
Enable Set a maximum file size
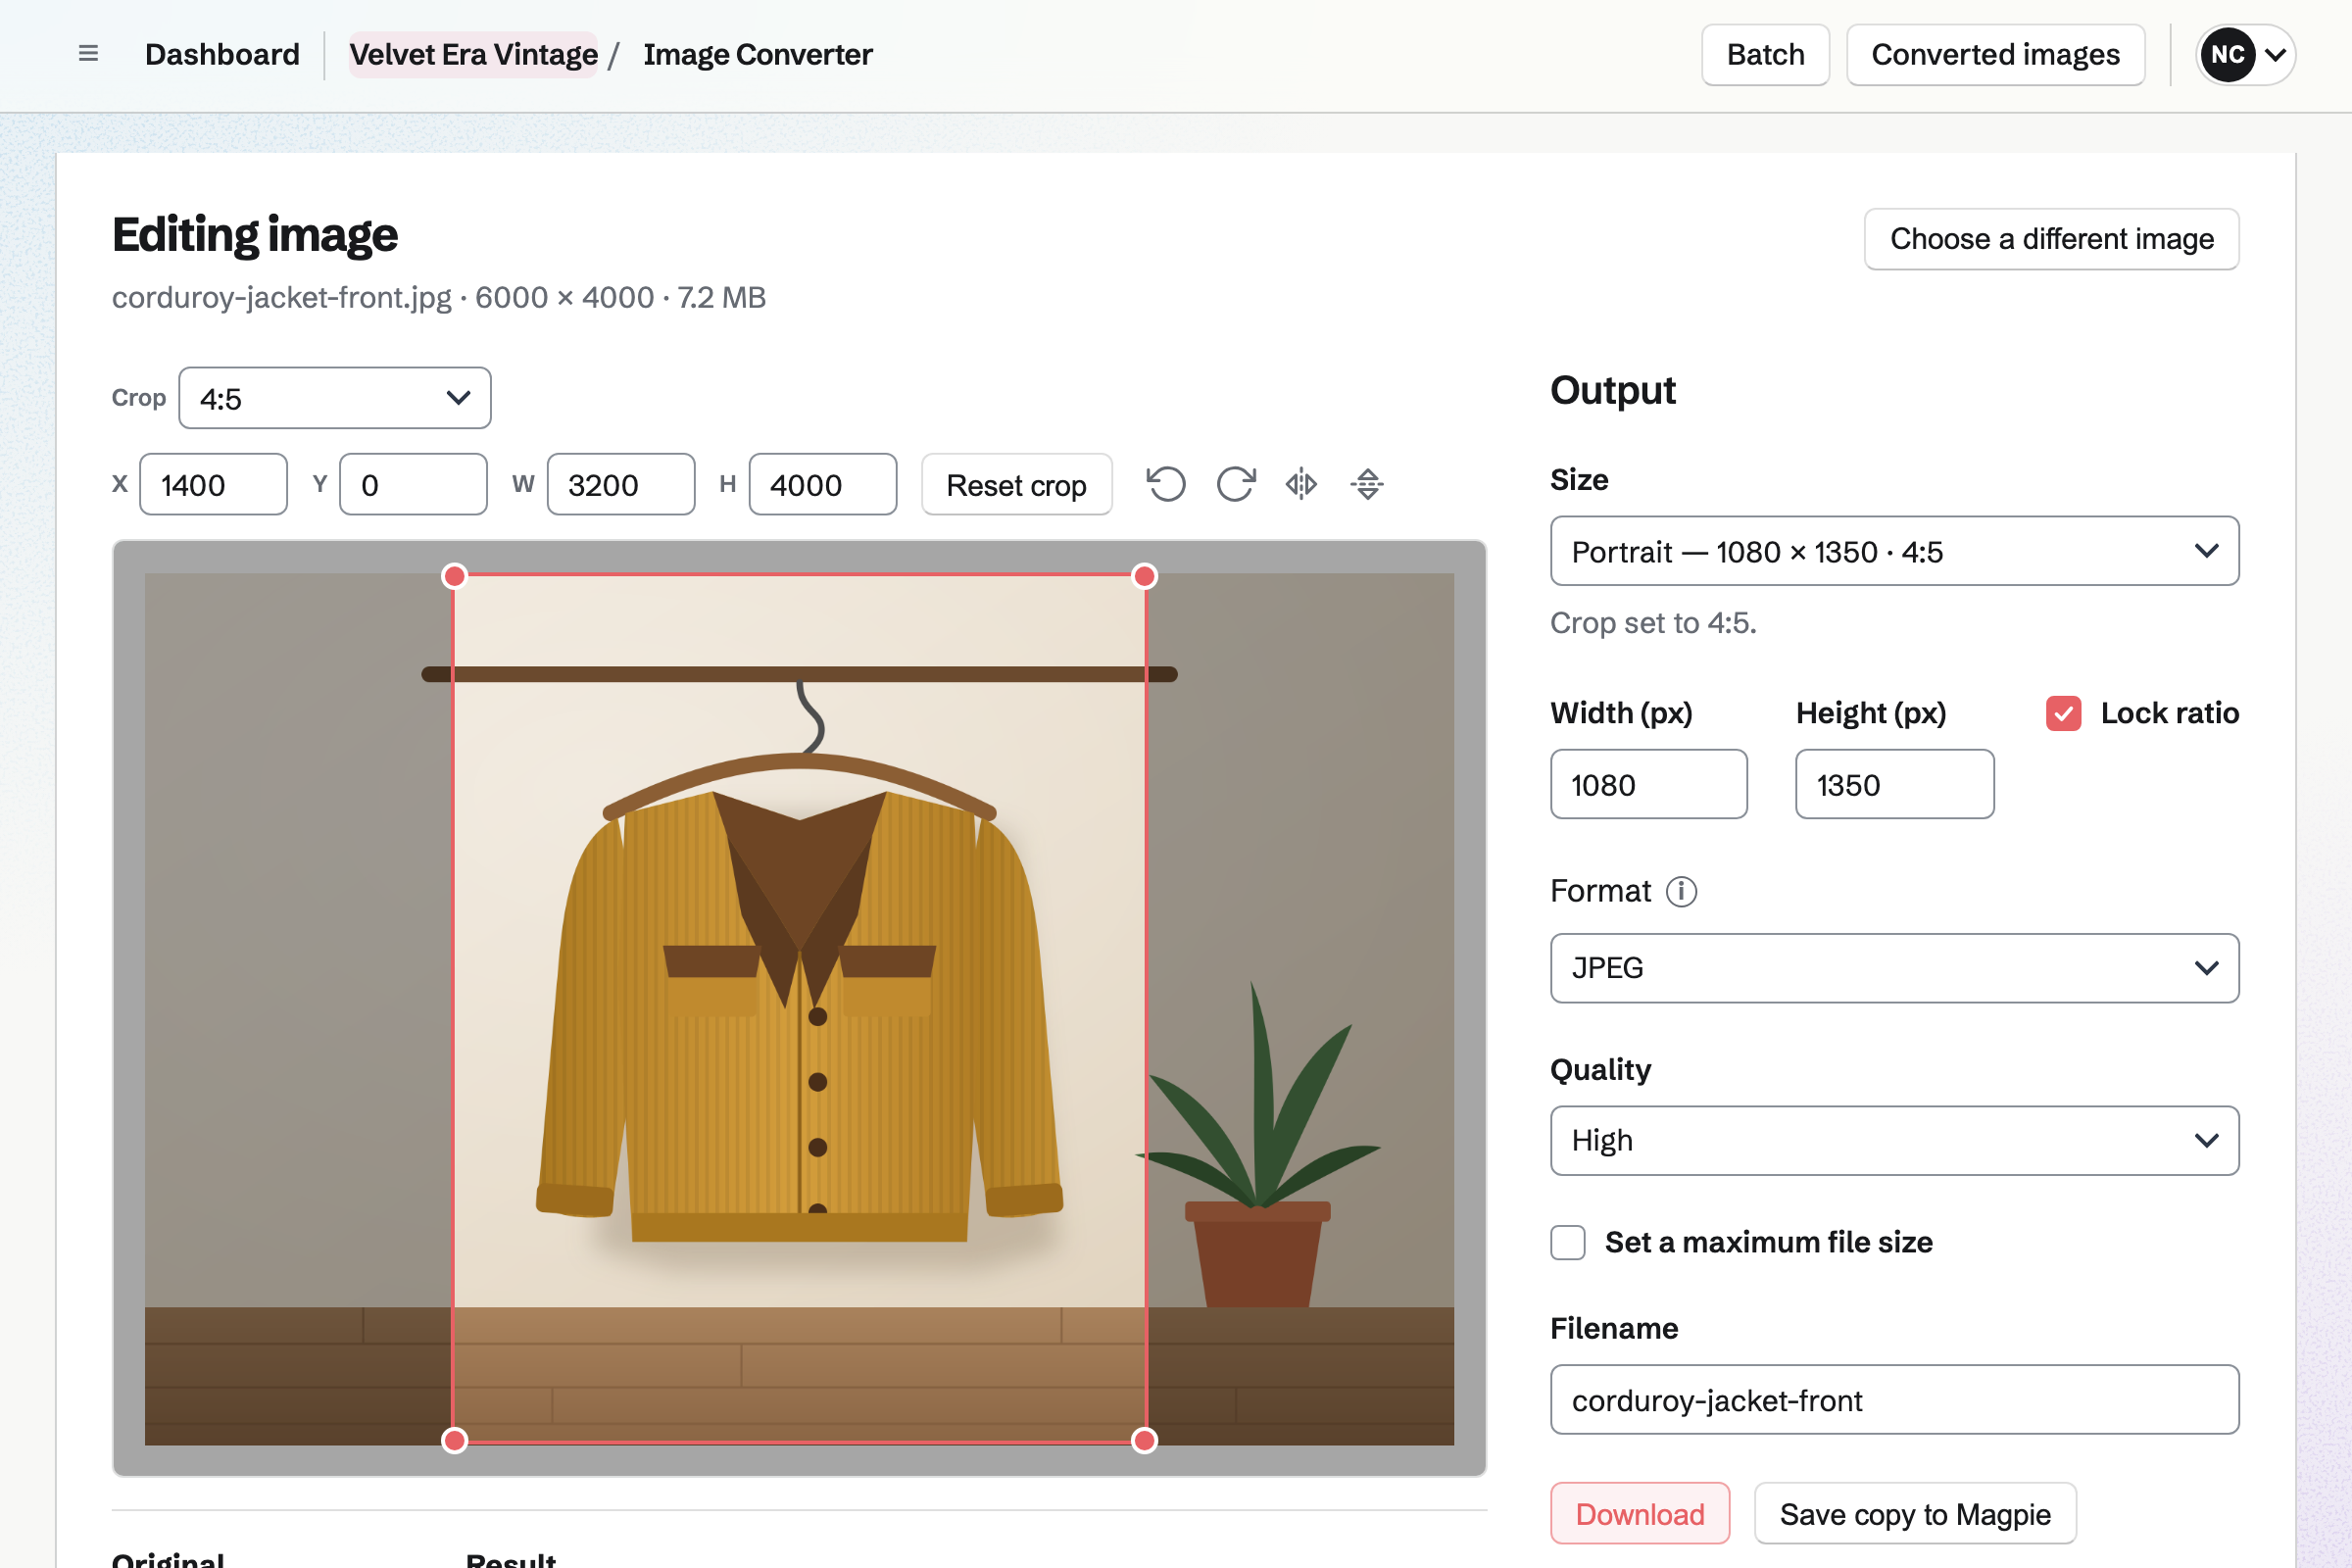point(1568,1242)
